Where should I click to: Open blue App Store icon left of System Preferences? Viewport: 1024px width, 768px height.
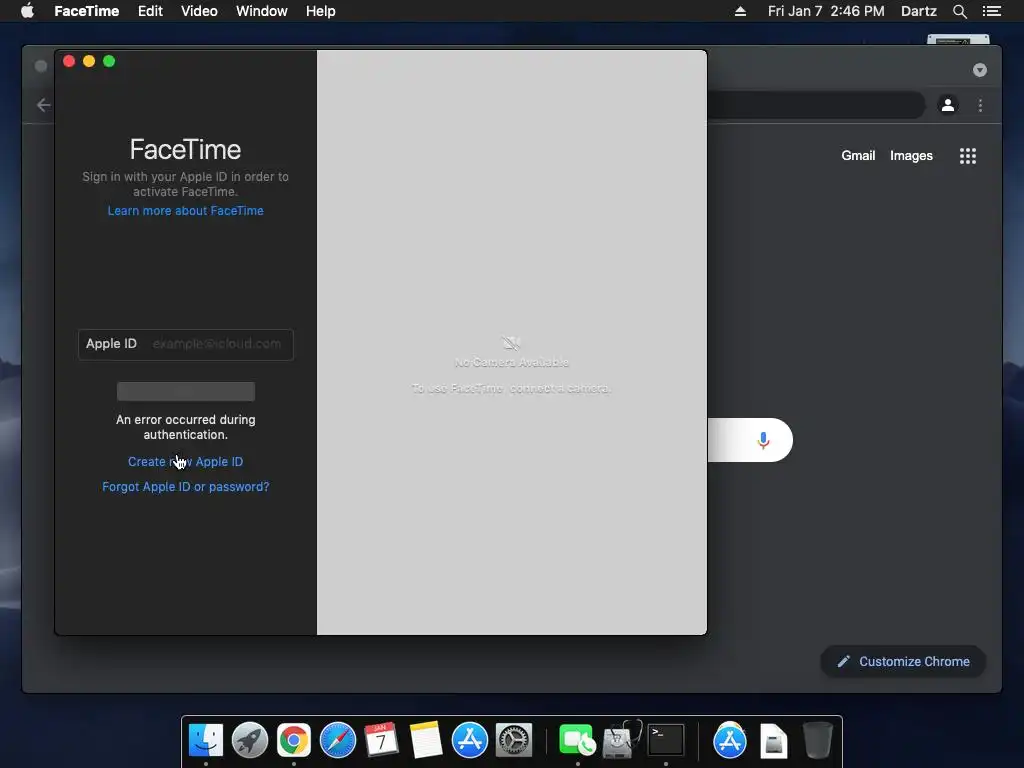point(470,741)
